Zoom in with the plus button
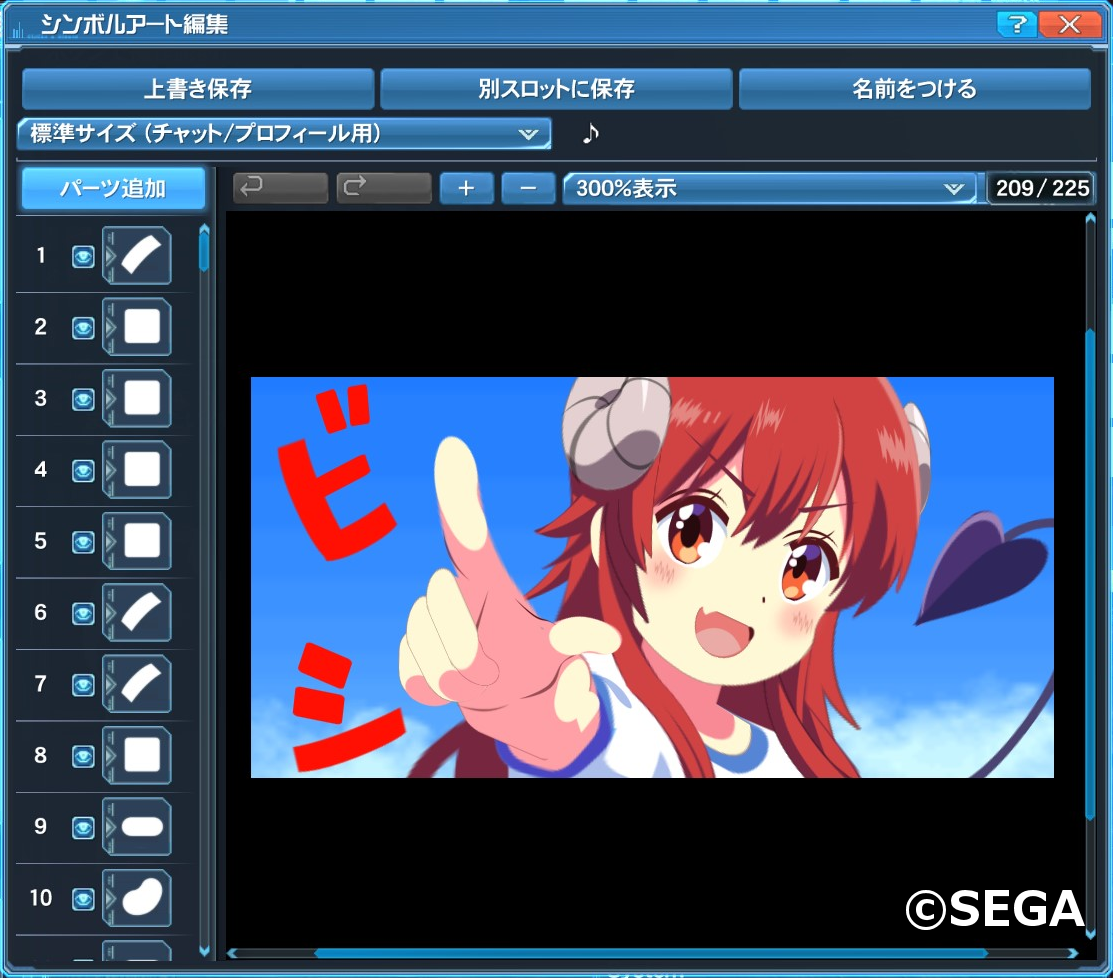Screen dimensions: 1113x978 click(466, 188)
